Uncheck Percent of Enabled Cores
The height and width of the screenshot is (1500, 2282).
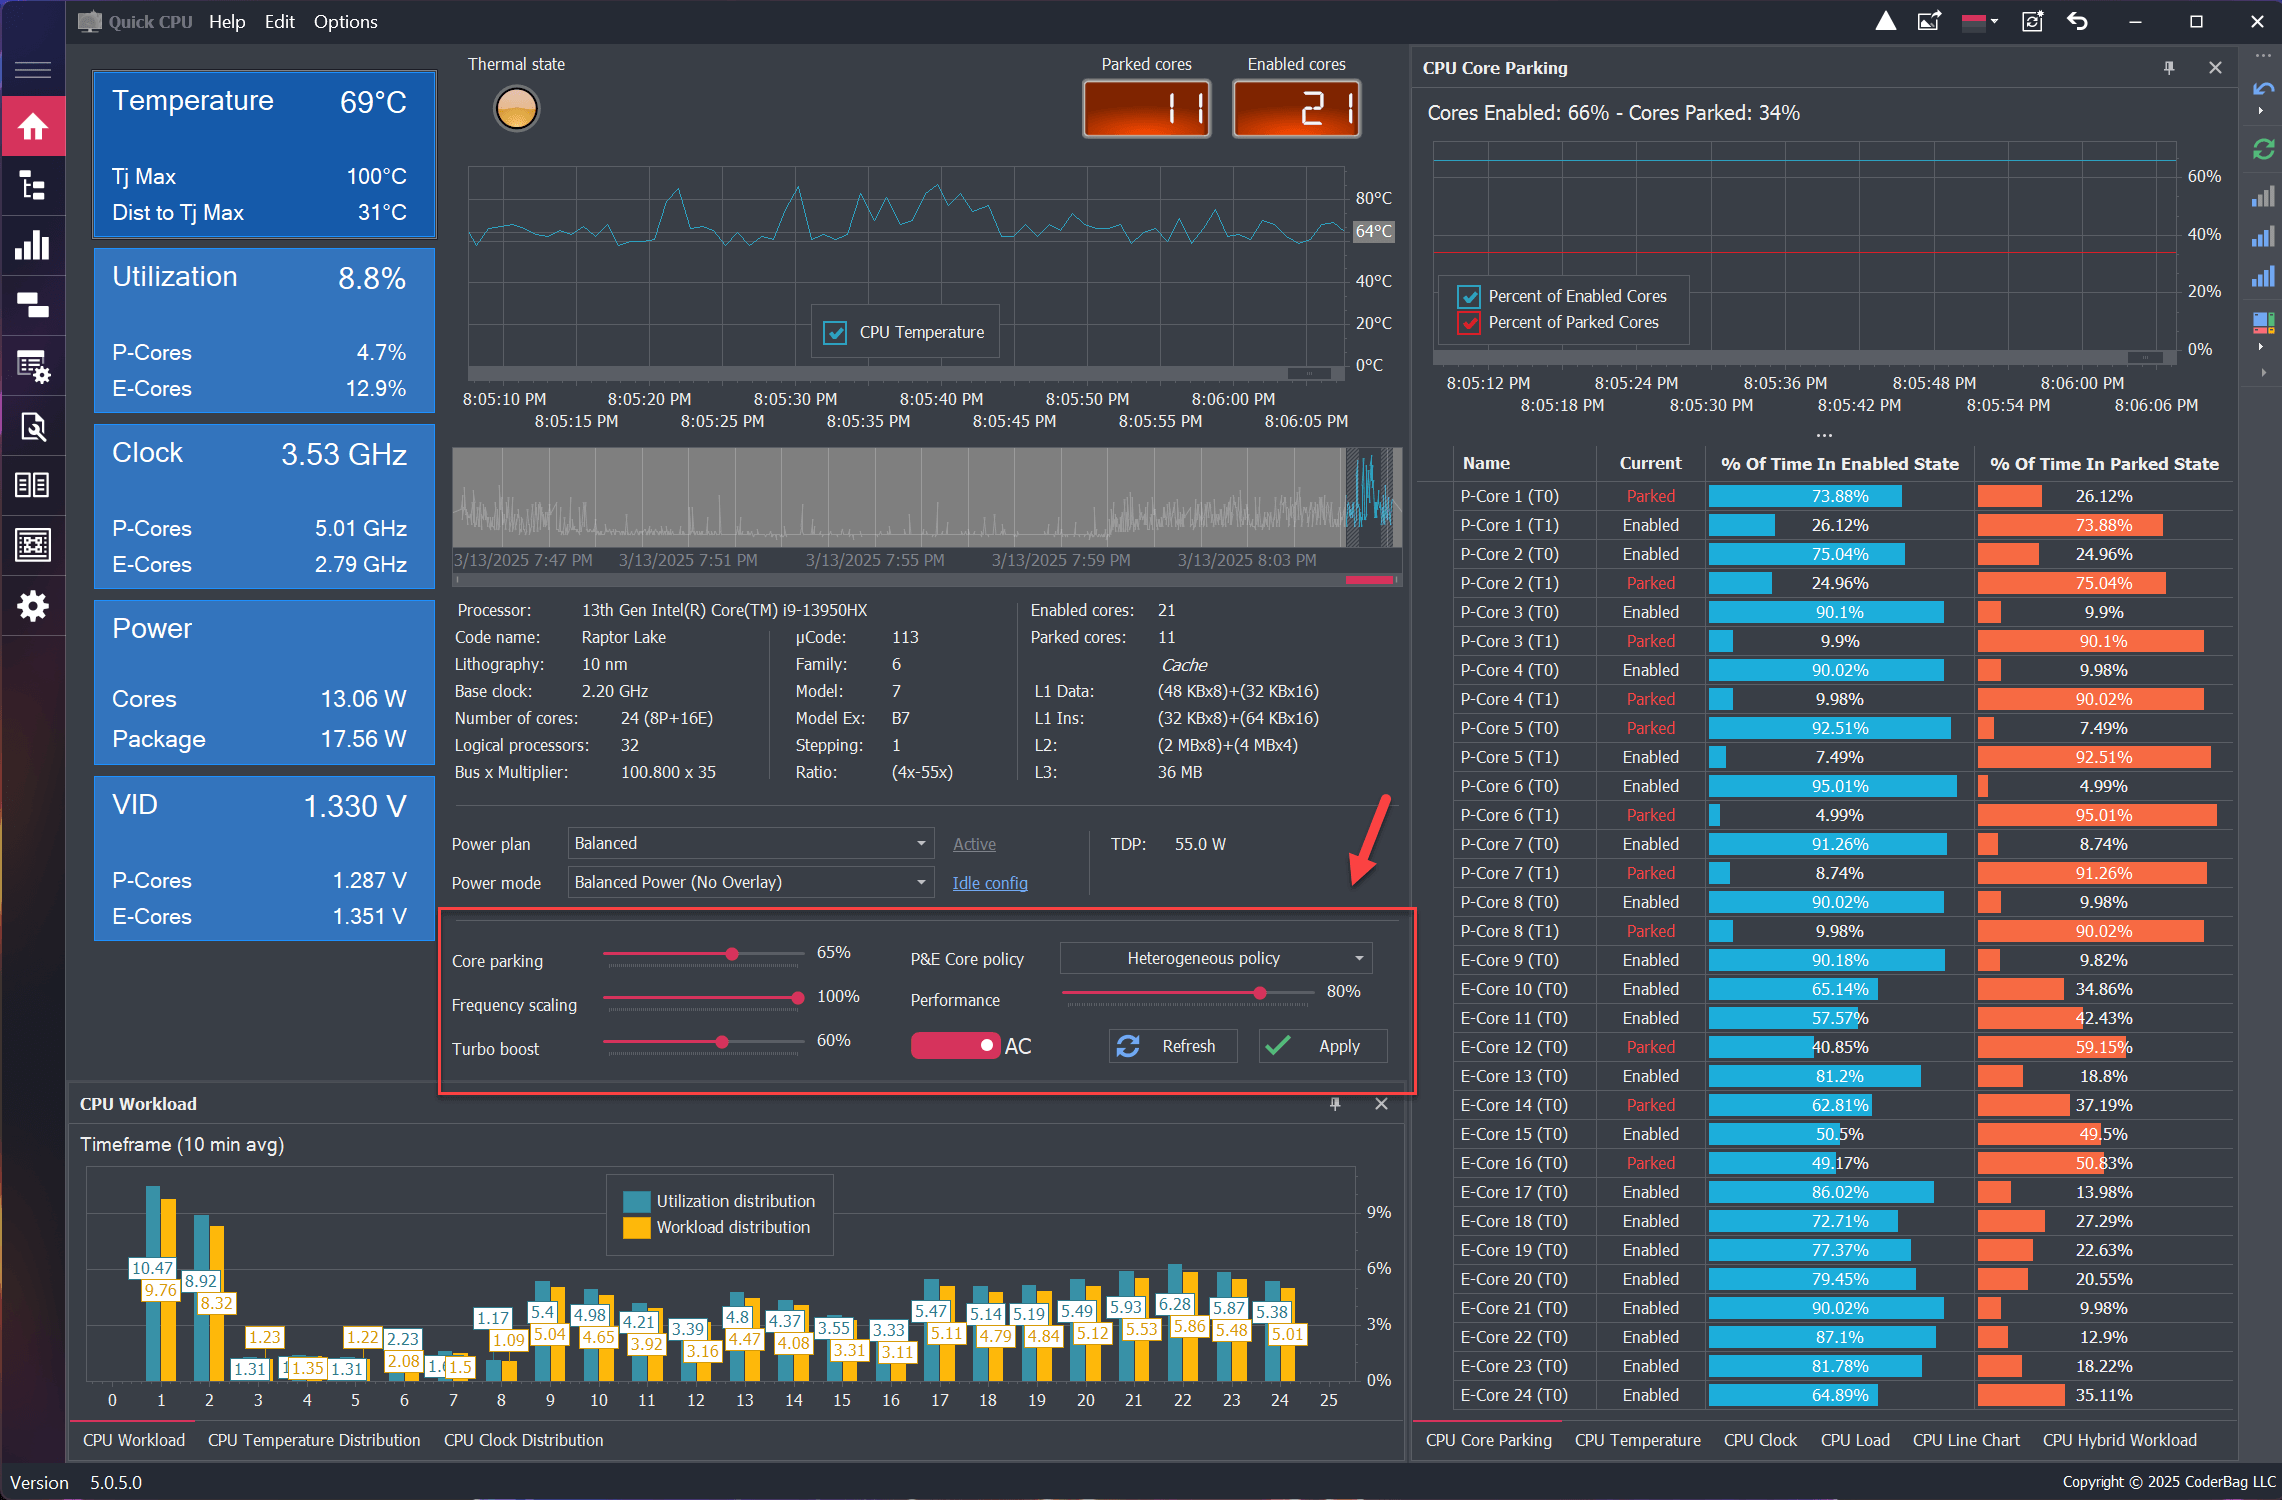[1469, 297]
